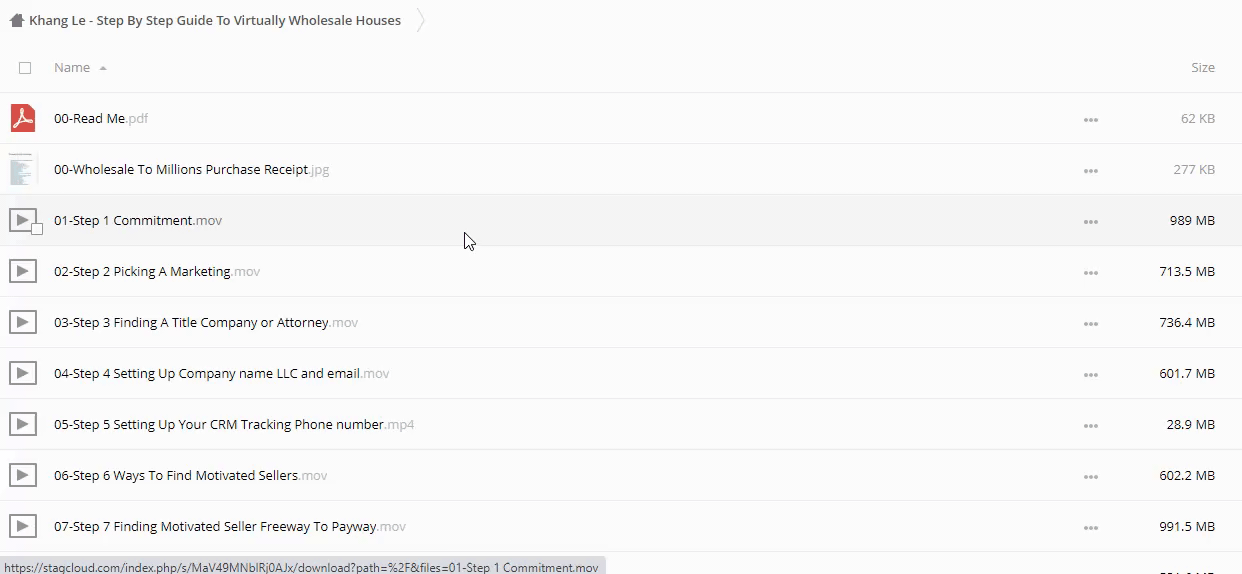Open more actions menu for 00-Read Me.pdf

click(x=1090, y=119)
